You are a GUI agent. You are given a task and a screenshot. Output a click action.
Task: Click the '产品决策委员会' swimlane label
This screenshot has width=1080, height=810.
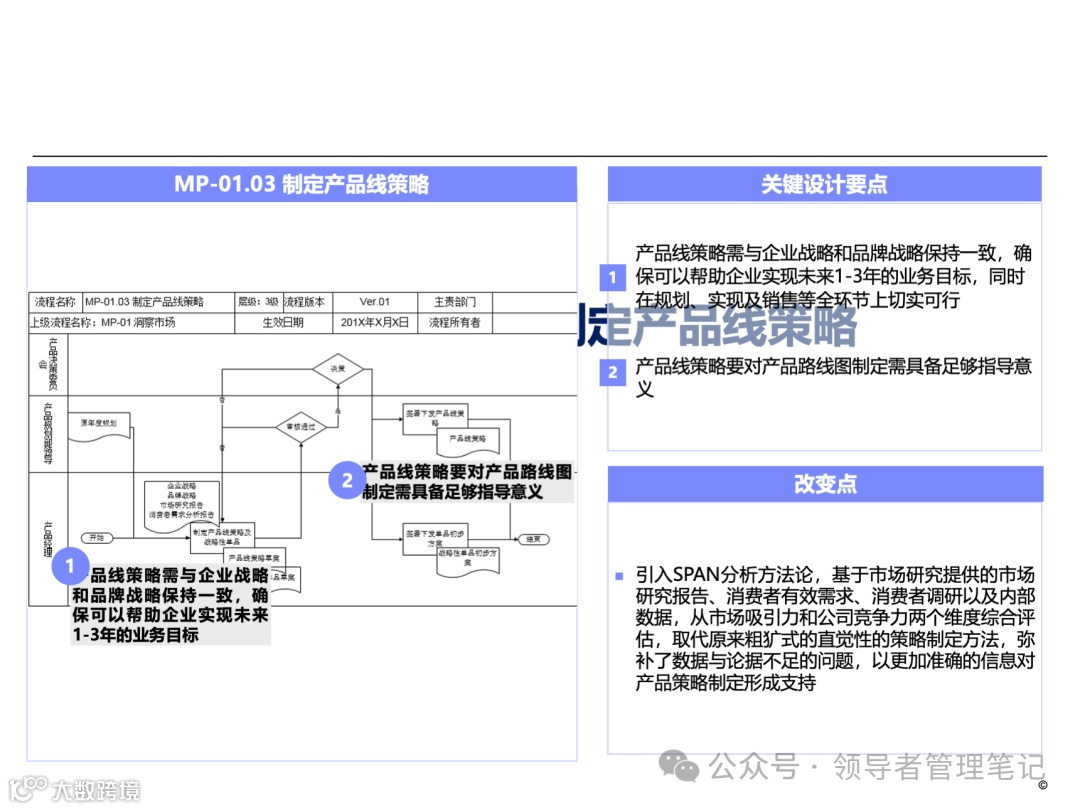coord(48,364)
